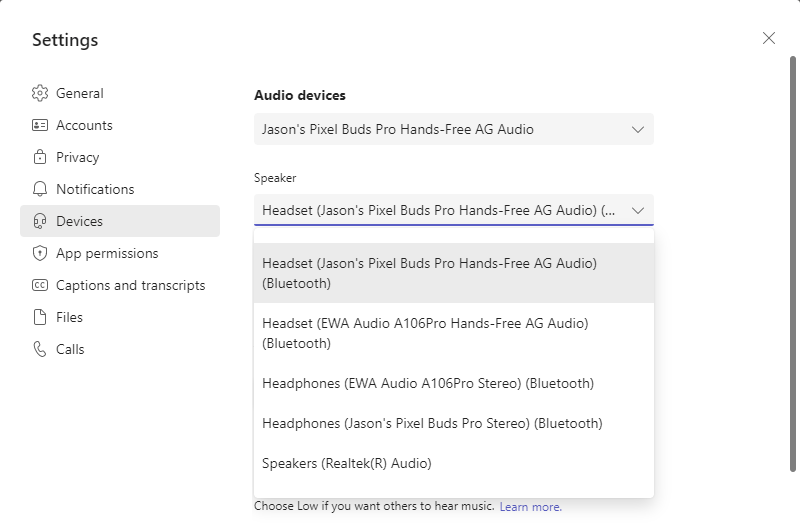Click the App permissions shield icon
This screenshot has height=523, width=800.
(40, 253)
